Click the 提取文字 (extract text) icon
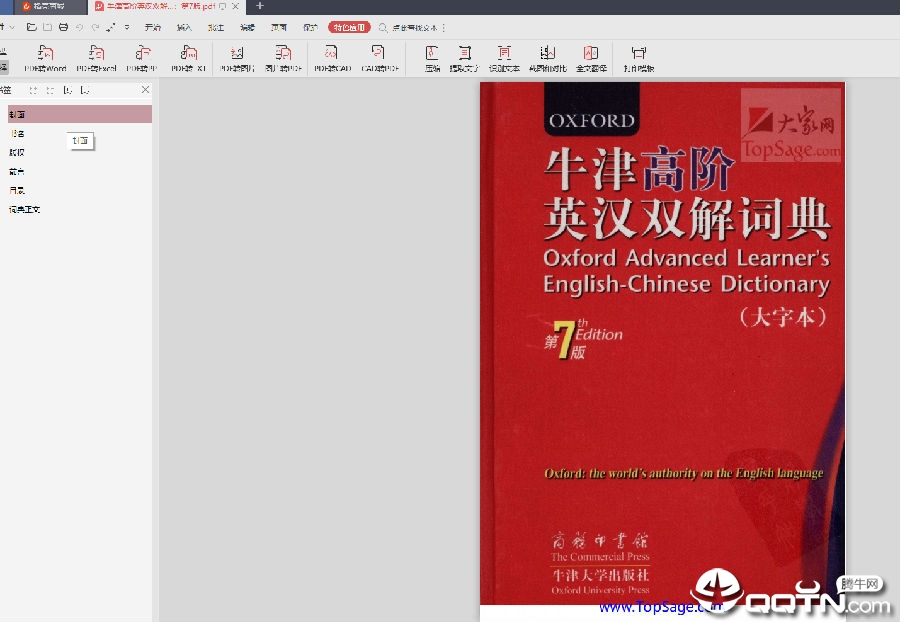Screen dimensions: 900x622 coord(465,53)
